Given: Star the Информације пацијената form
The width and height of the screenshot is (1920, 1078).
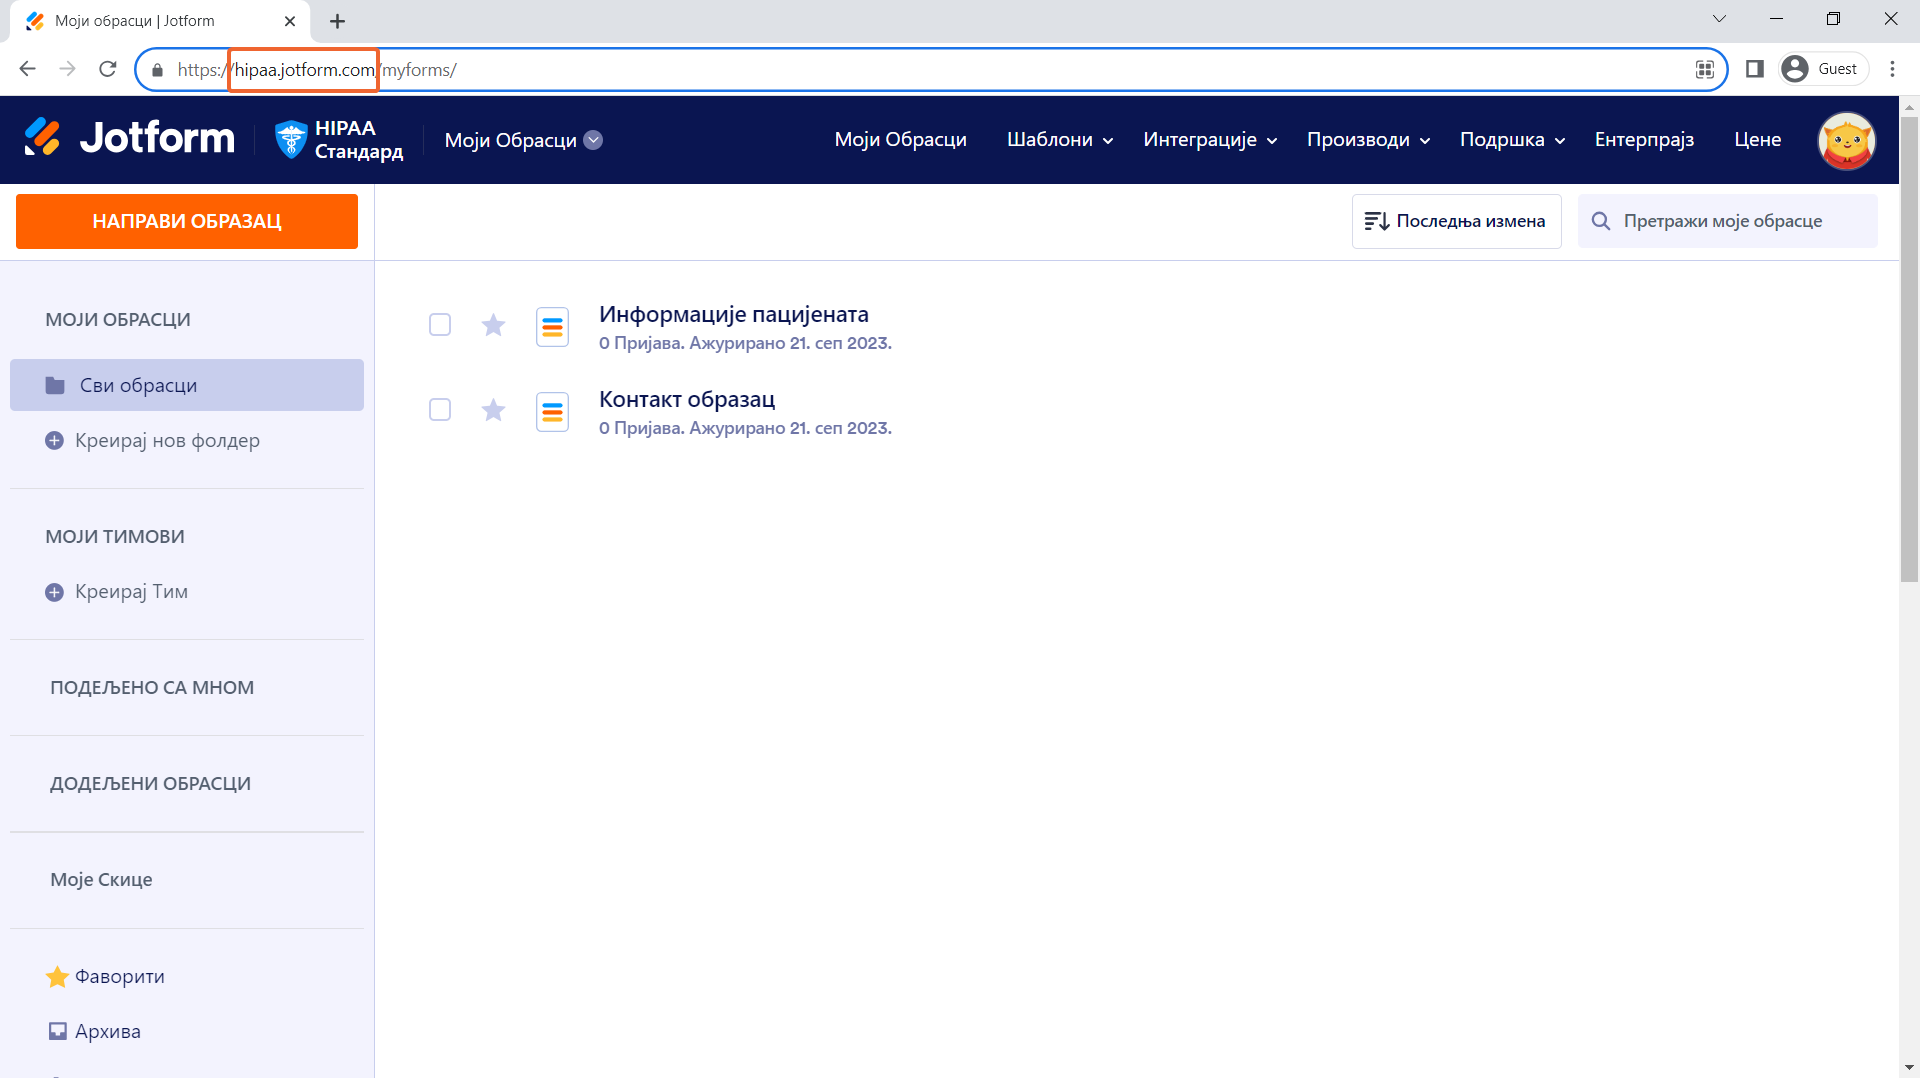Looking at the screenshot, I should (x=493, y=325).
